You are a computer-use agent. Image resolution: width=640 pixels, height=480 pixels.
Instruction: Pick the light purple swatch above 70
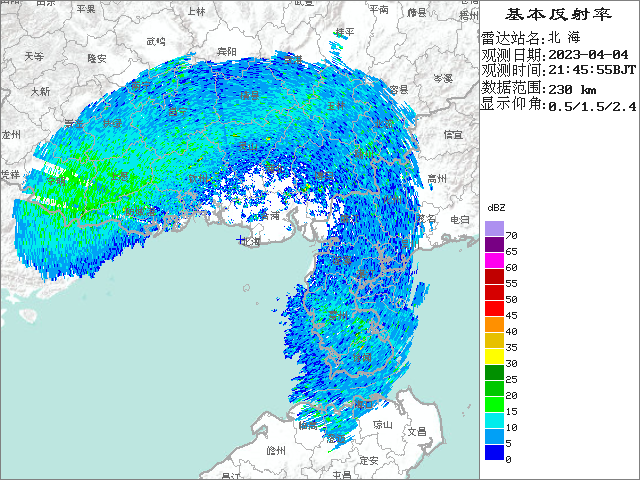pos(494,229)
